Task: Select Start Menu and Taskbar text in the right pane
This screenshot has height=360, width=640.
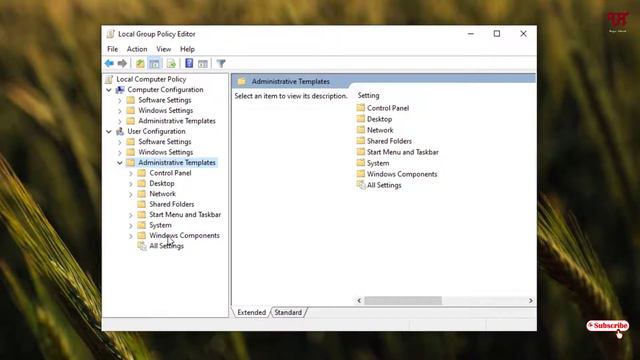Action: (x=402, y=152)
